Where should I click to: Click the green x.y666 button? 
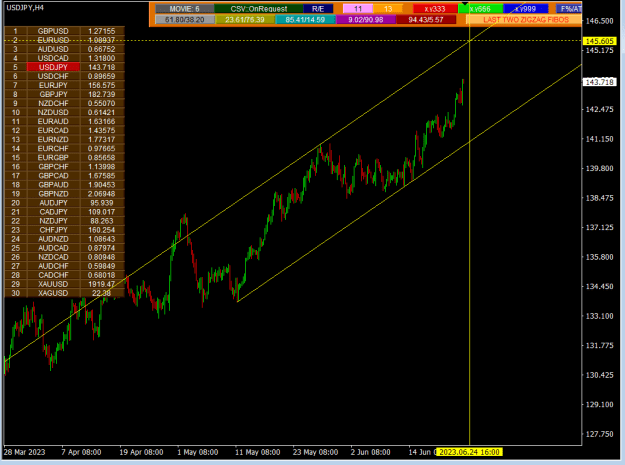click(480, 9)
